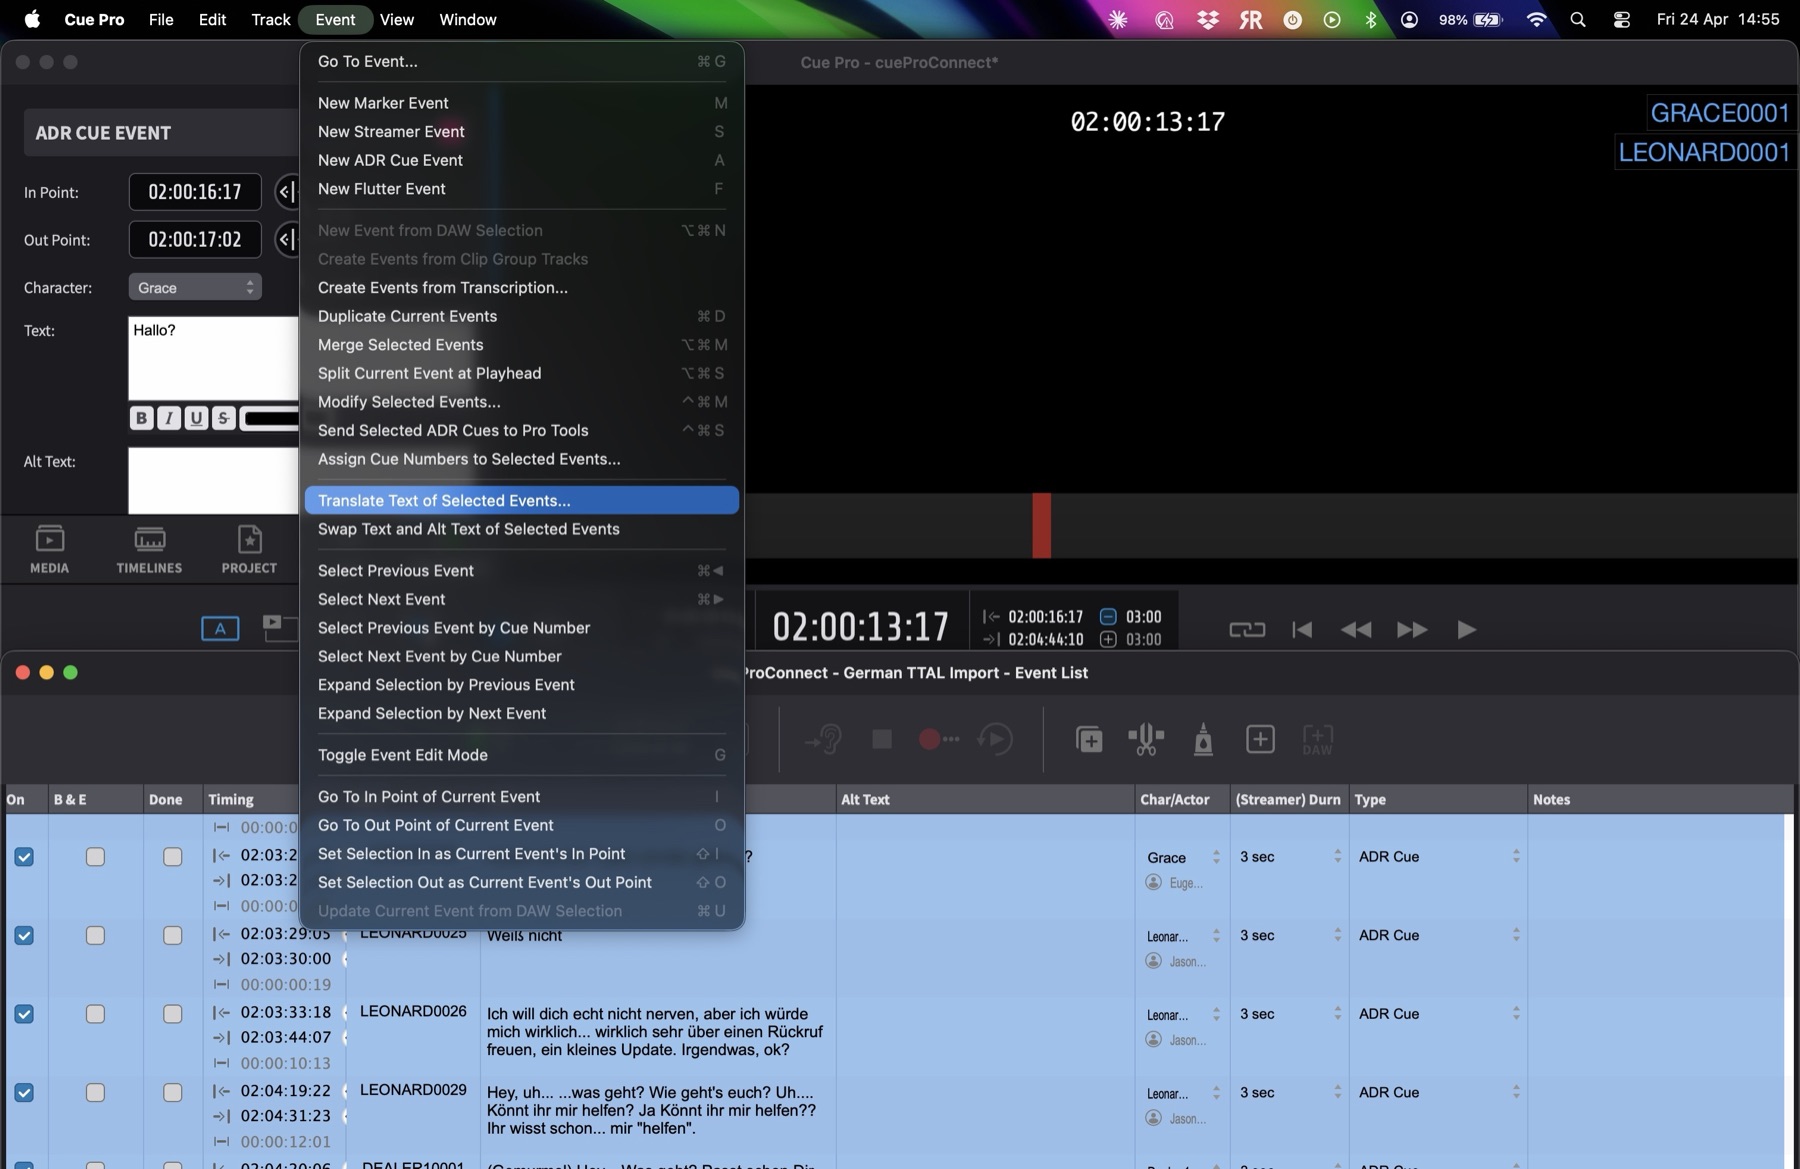Choose Create Events from Transcription
Image resolution: width=1800 pixels, height=1169 pixels.
[x=522, y=287]
